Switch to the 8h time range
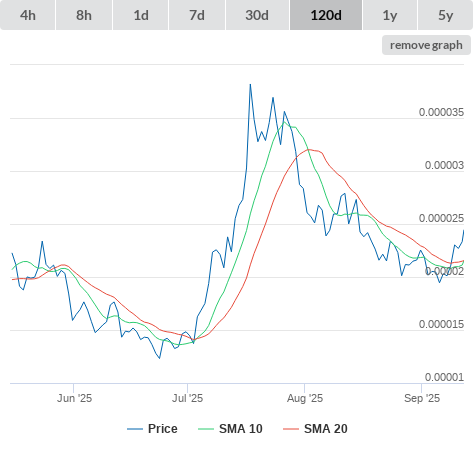 click(84, 15)
